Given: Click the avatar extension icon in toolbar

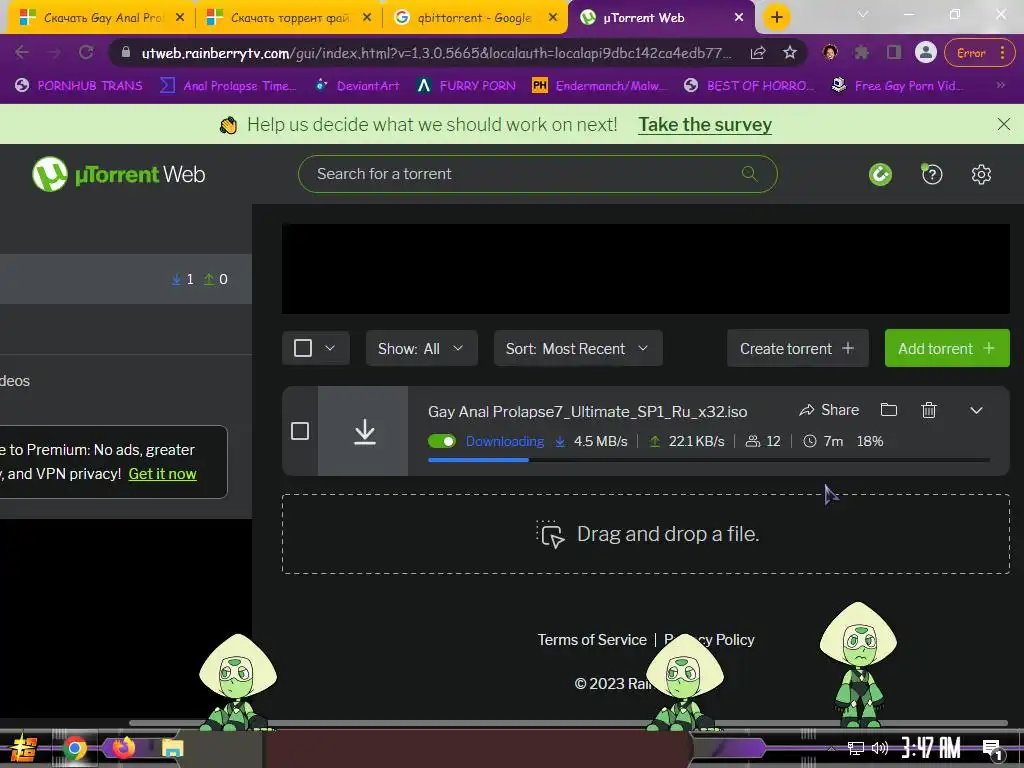Looking at the screenshot, I should click(830, 53).
